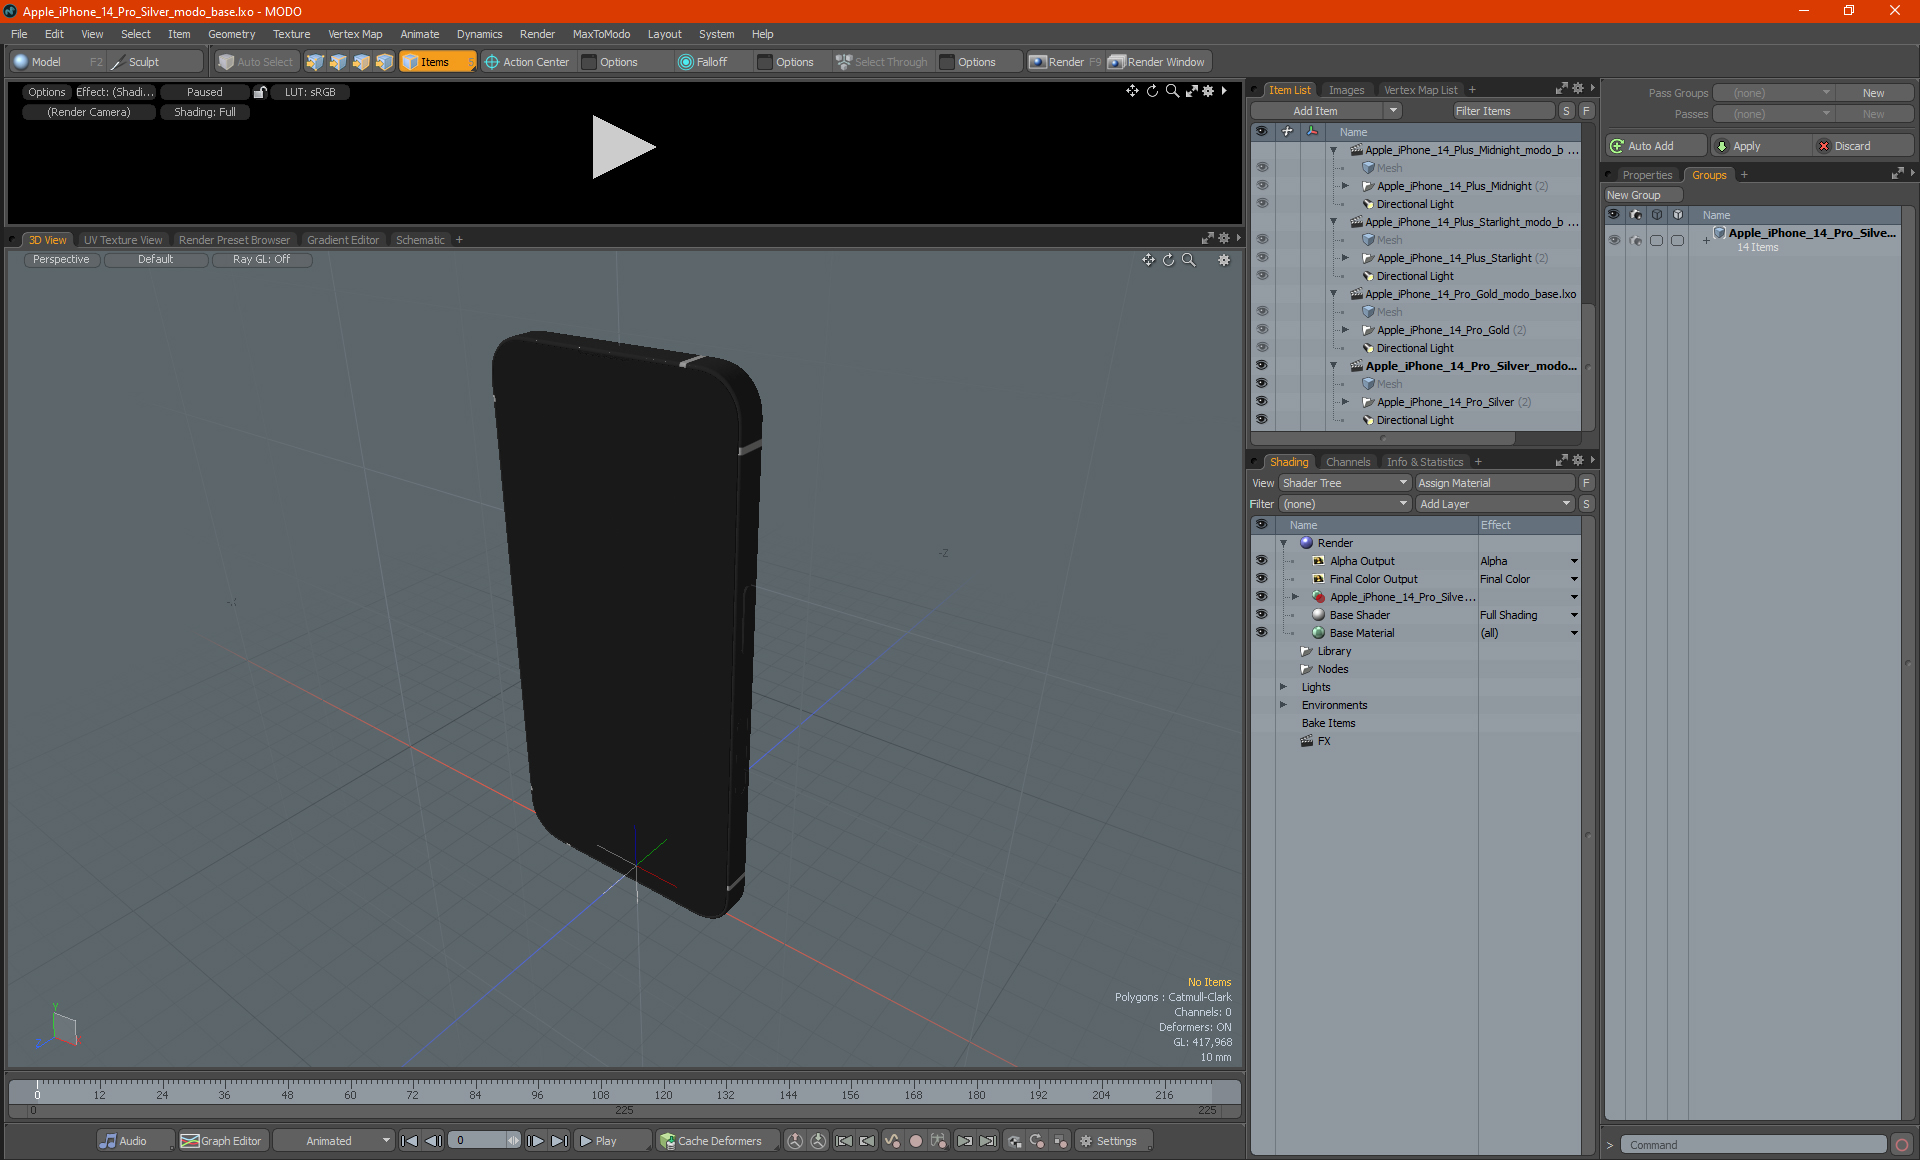Image resolution: width=1920 pixels, height=1160 pixels.
Task: Open preview render viewport gear settings
Action: [1208, 91]
